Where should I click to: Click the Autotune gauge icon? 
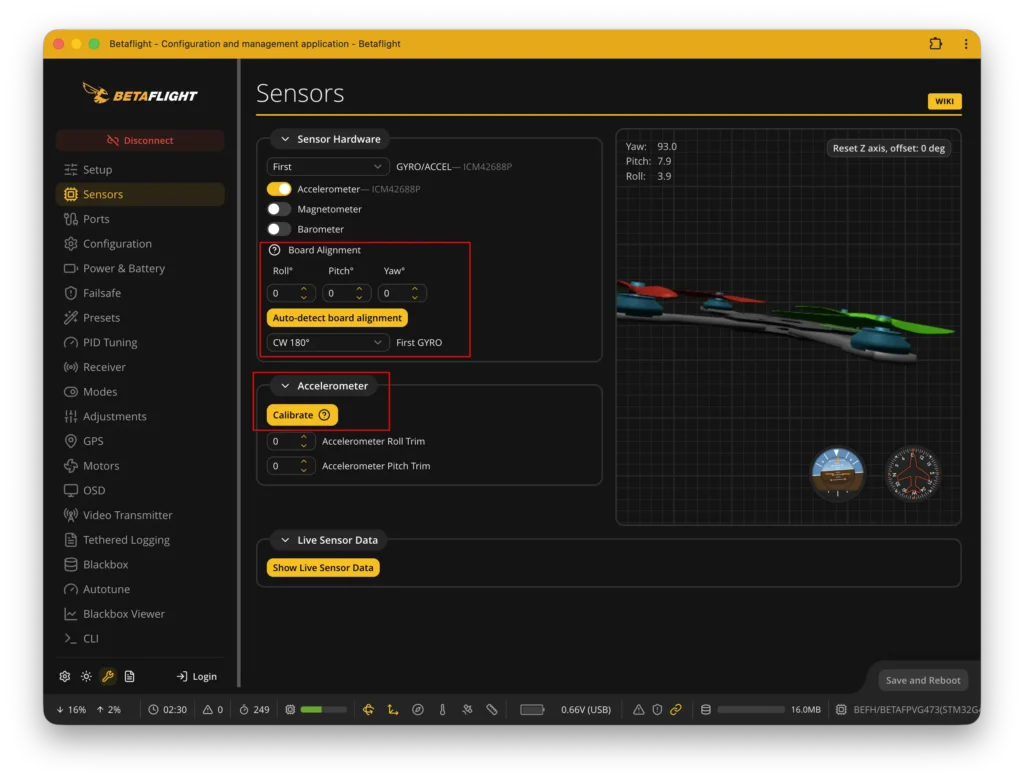click(71, 590)
